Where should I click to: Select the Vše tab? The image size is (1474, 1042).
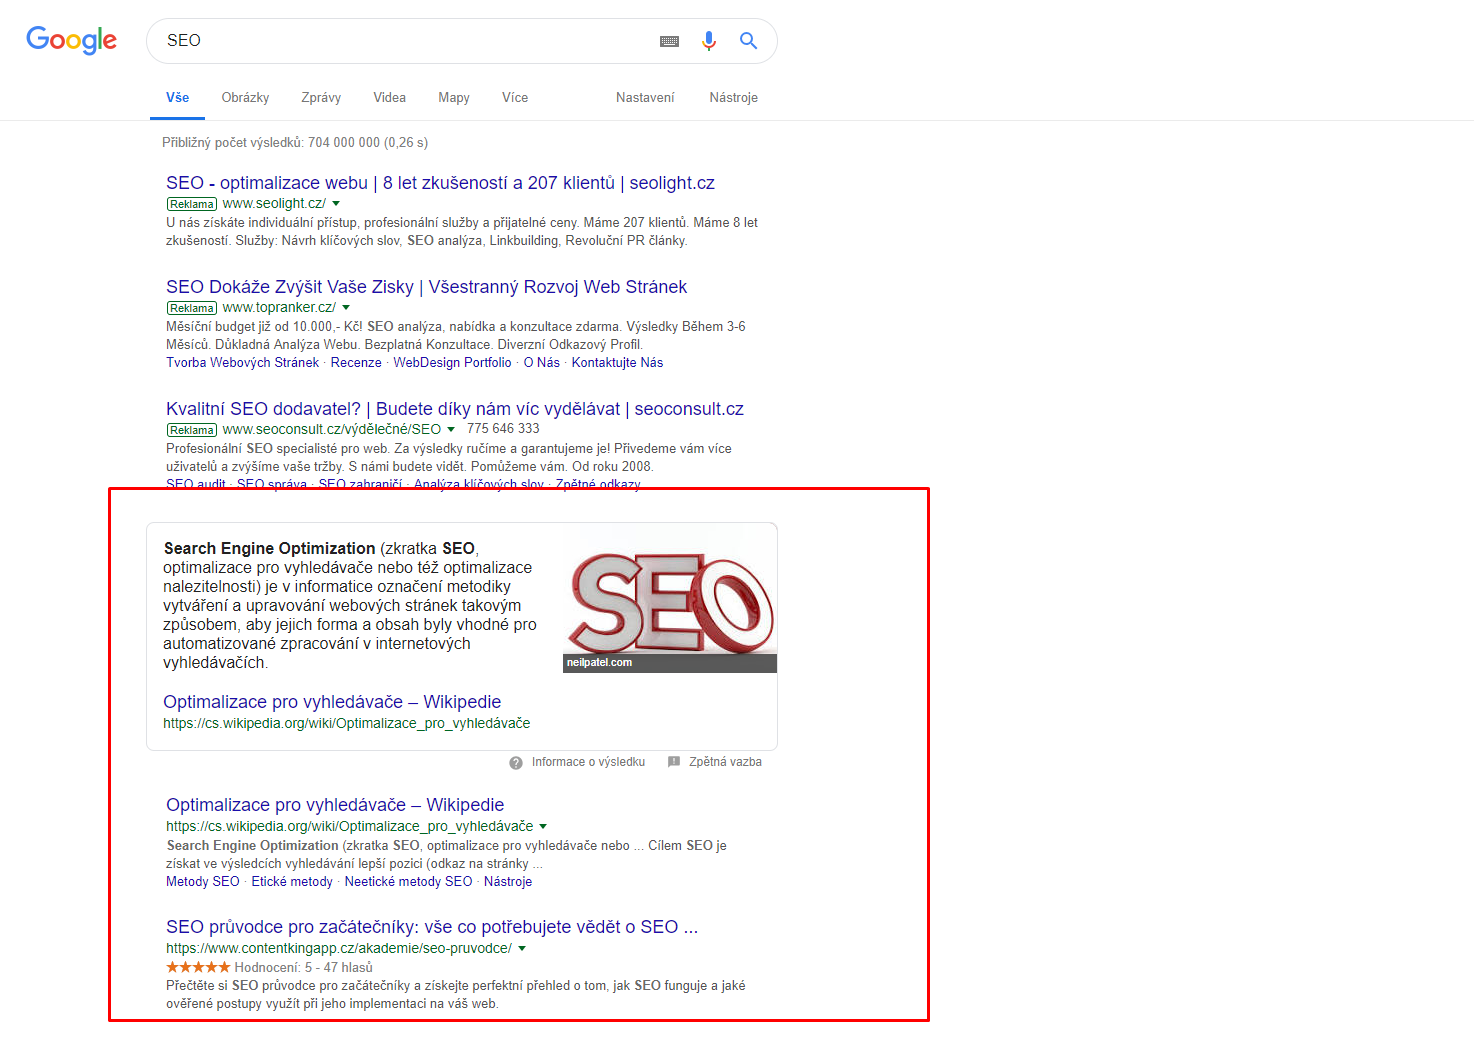click(x=178, y=98)
